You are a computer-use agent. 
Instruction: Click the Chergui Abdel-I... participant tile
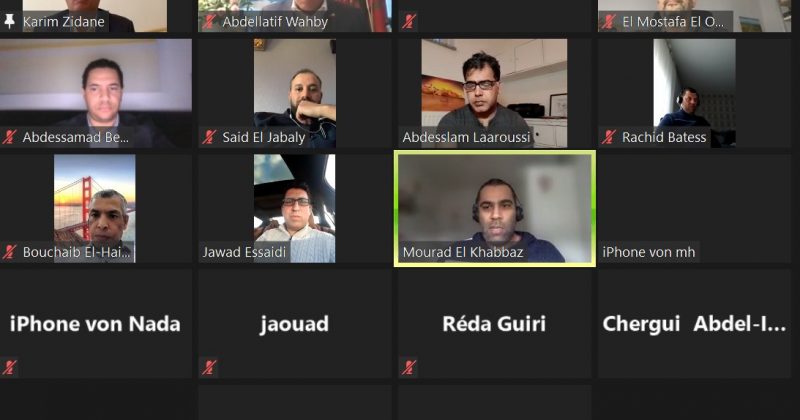[694, 324]
